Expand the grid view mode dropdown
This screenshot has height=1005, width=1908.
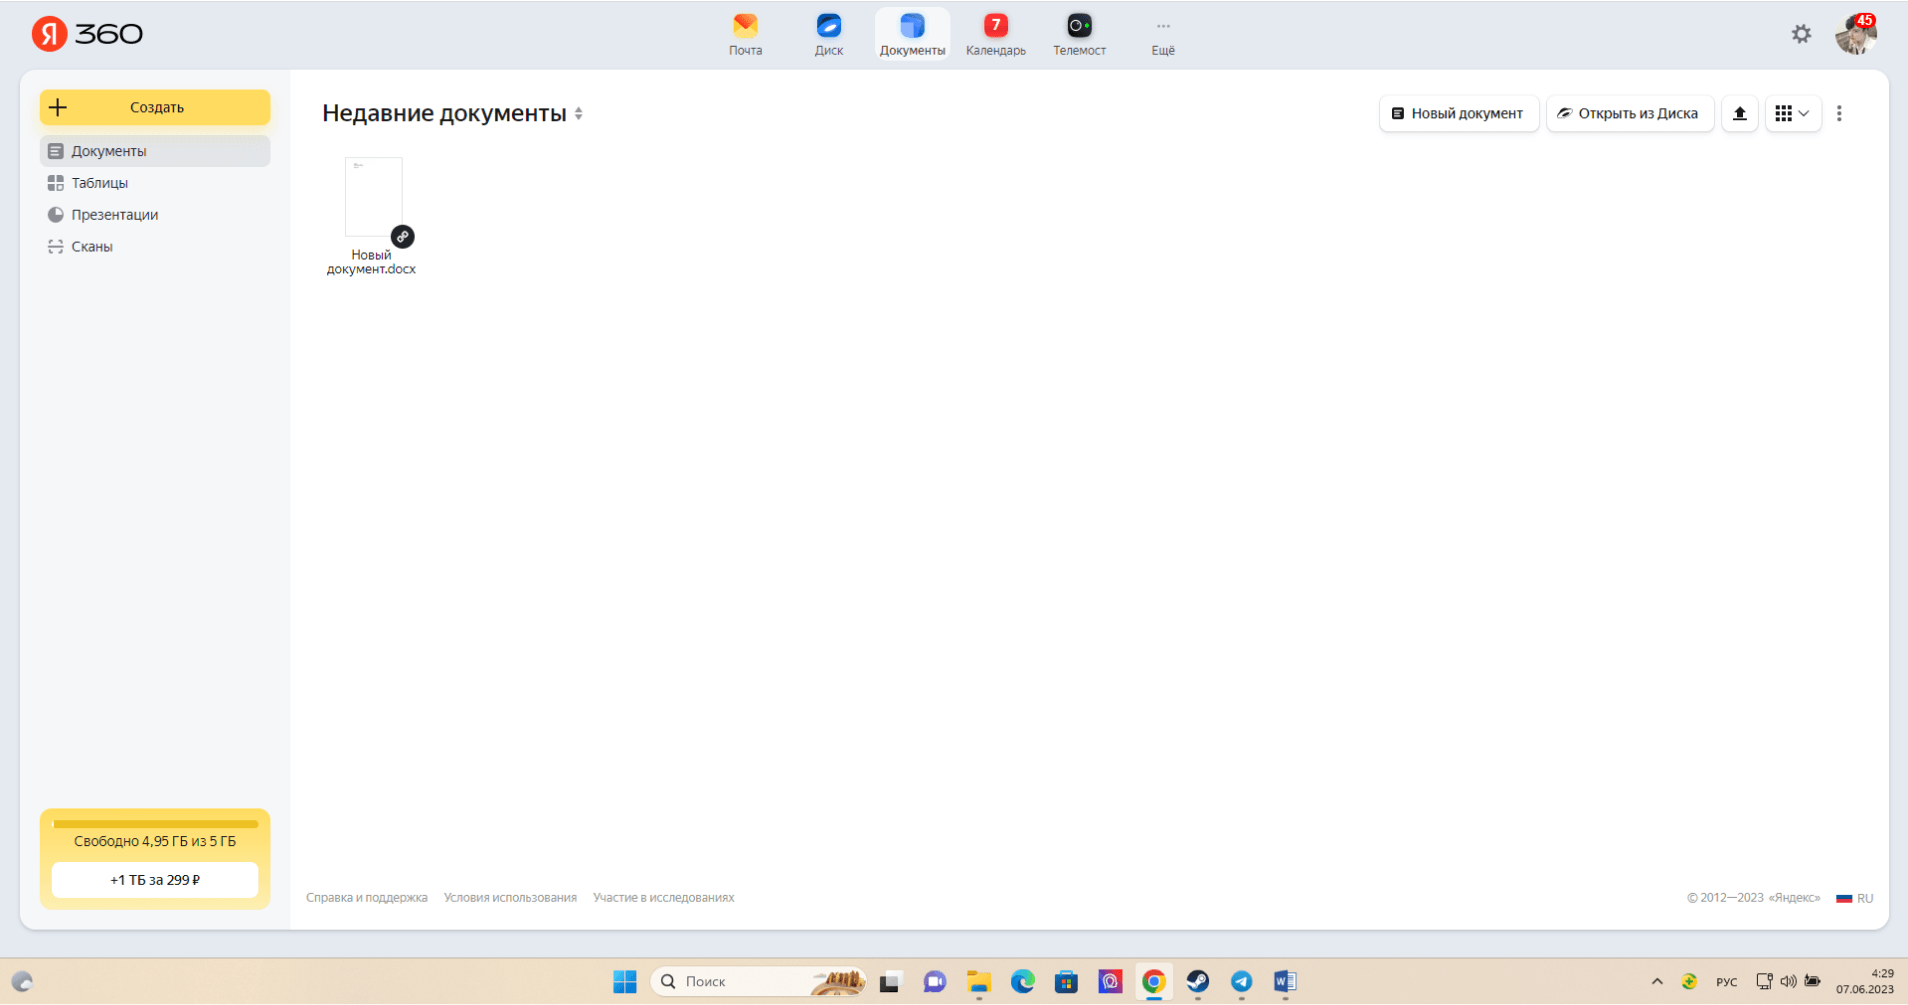pos(1792,114)
